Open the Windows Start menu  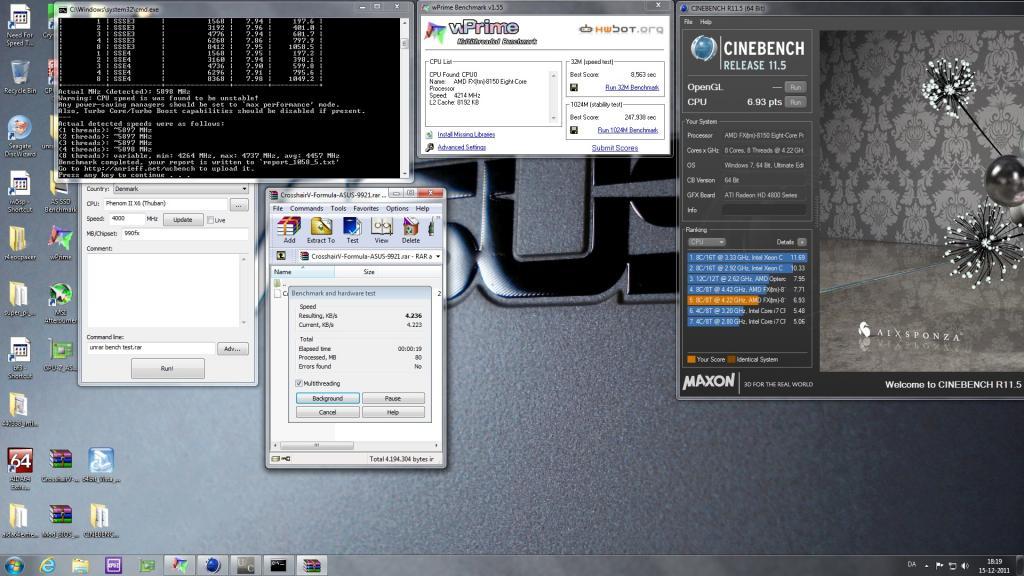pos(14,565)
